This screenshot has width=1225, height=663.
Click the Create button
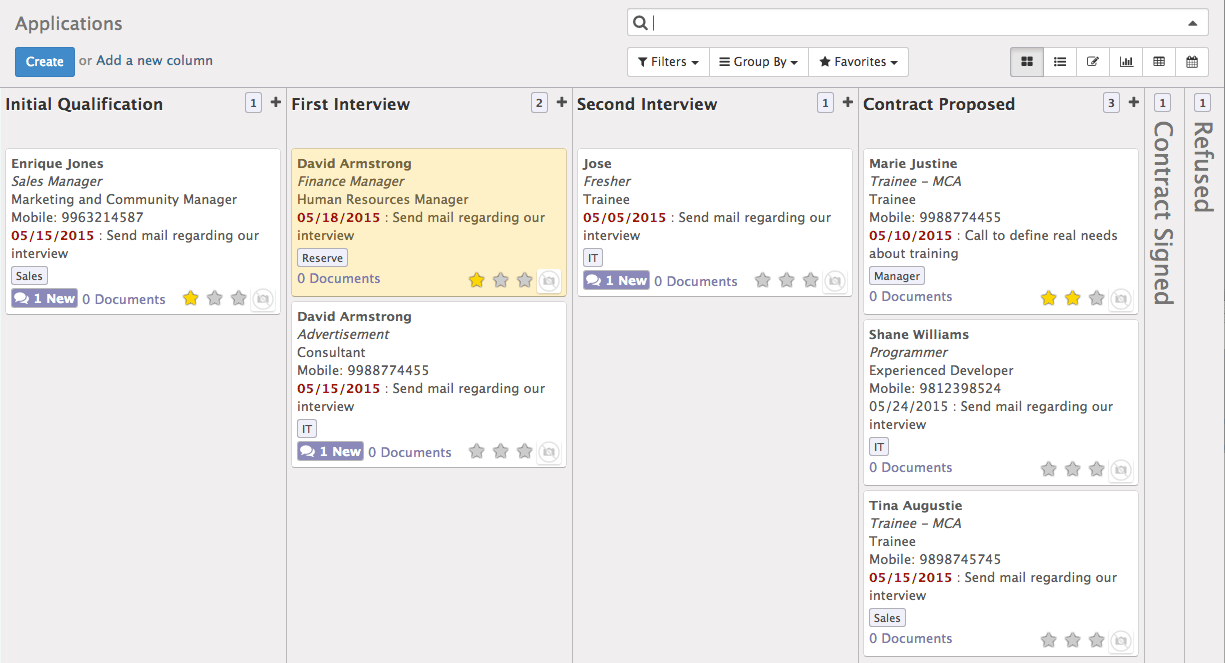44,61
